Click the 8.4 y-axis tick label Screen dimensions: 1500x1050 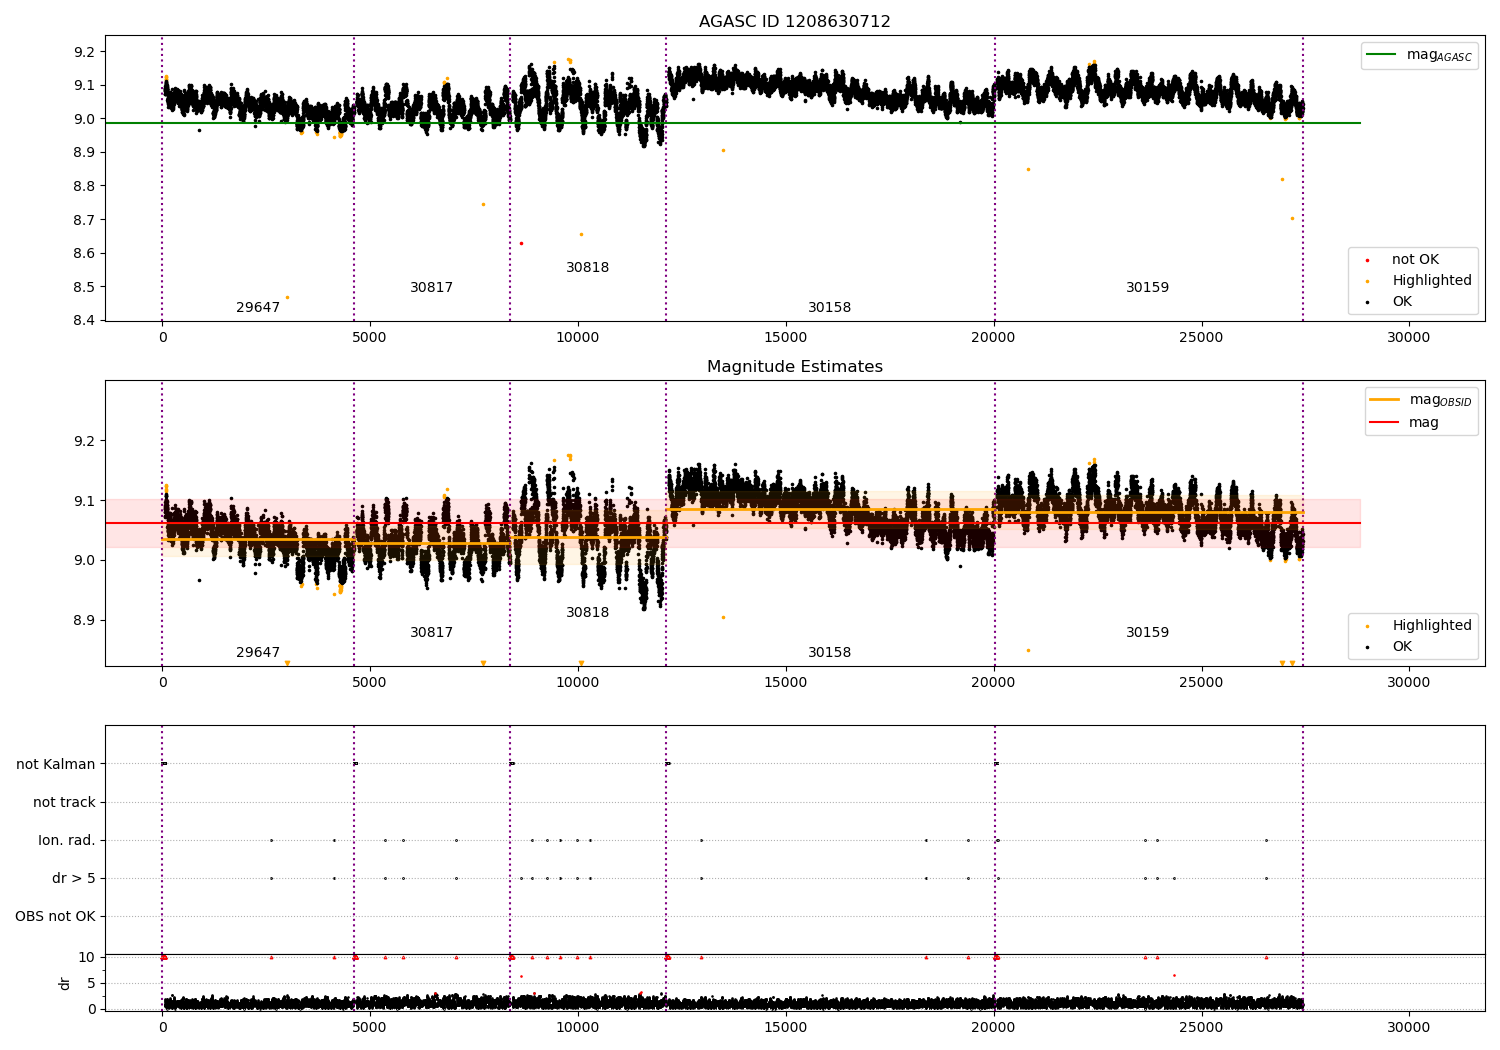tap(84, 320)
